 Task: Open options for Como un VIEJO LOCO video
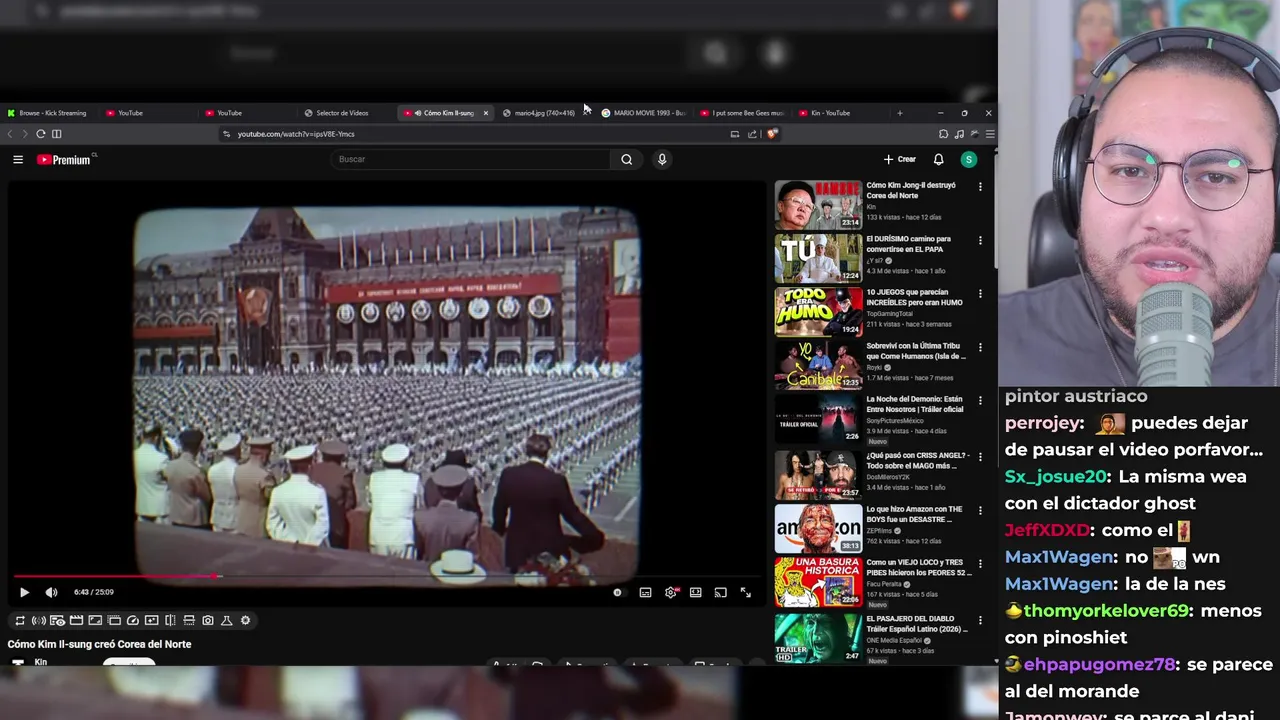[980, 565]
